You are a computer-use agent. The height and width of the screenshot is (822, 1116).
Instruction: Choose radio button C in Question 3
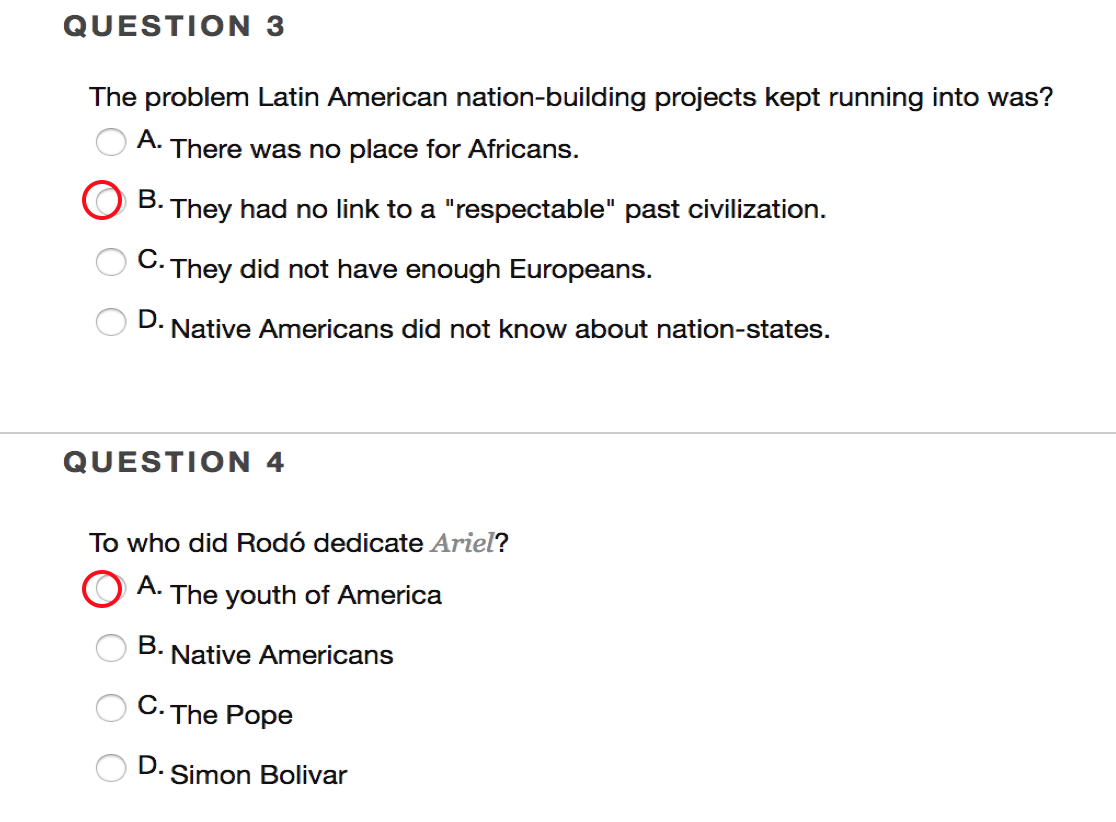click(x=110, y=262)
